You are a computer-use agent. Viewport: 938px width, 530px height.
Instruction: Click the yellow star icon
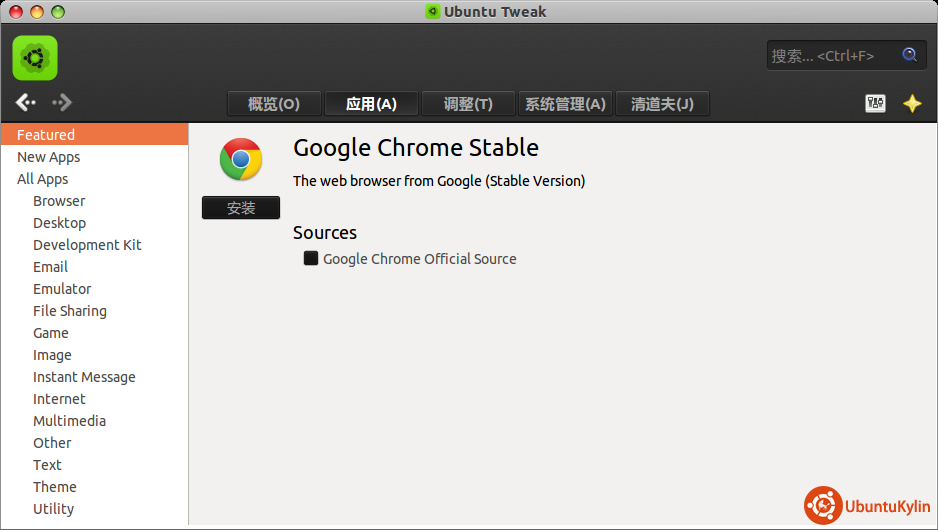pyautogui.click(x=912, y=103)
